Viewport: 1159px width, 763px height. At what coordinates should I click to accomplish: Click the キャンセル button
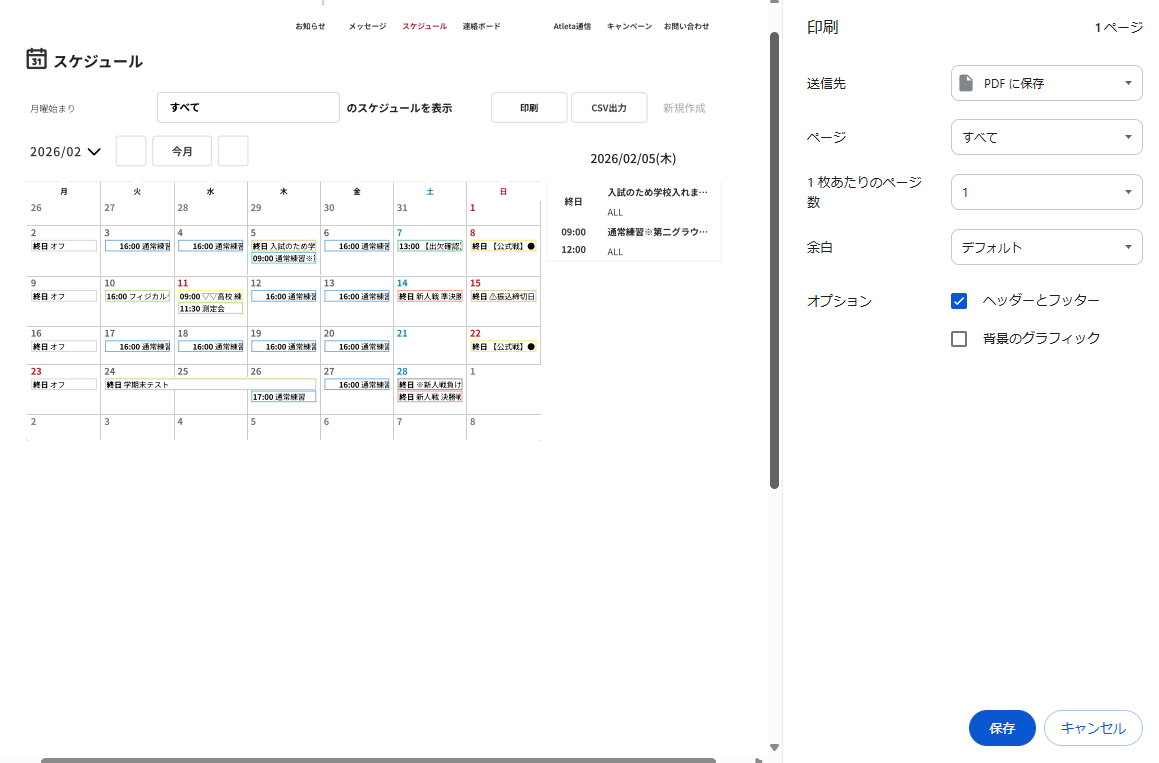(1092, 728)
